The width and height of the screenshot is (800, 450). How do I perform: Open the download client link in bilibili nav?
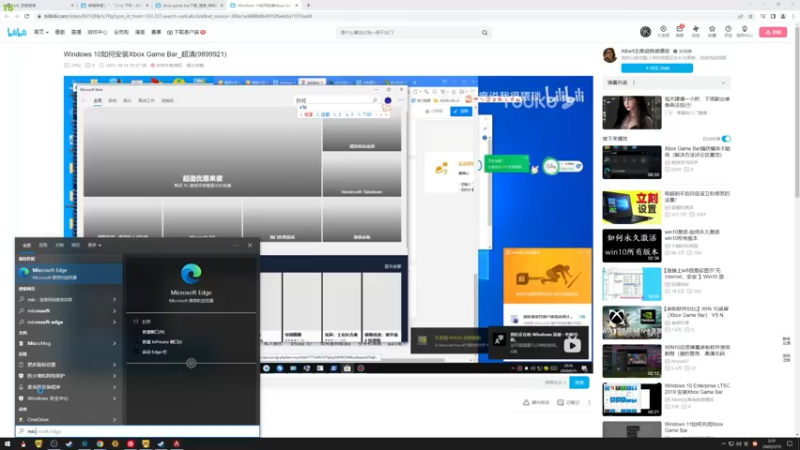tap(186, 32)
